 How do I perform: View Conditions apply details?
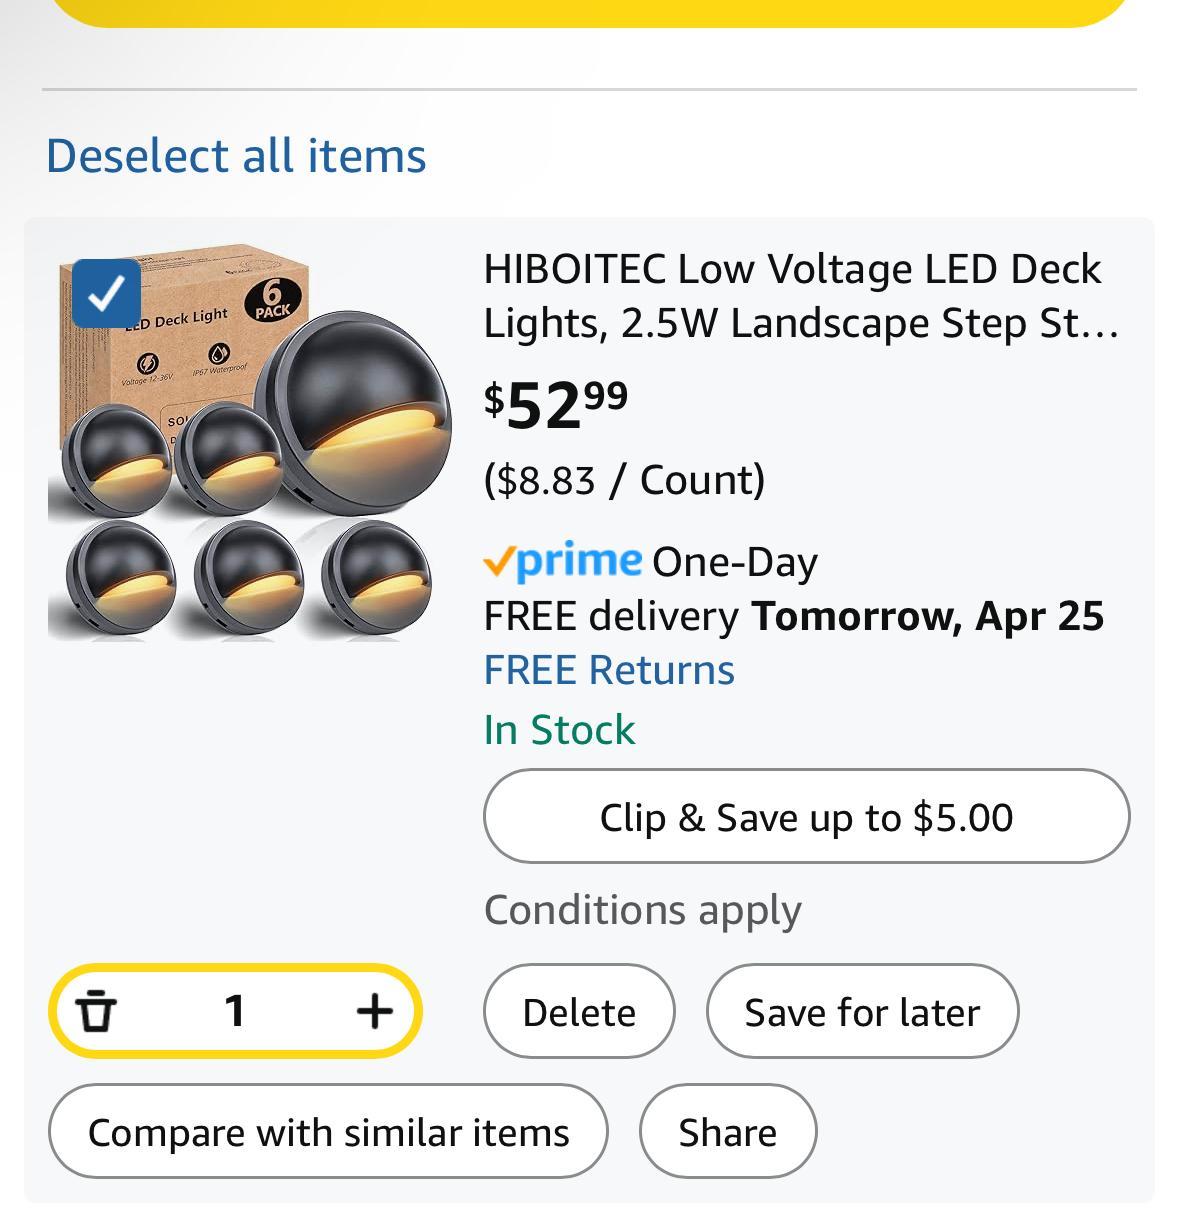pyautogui.click(x=642, y=910)
